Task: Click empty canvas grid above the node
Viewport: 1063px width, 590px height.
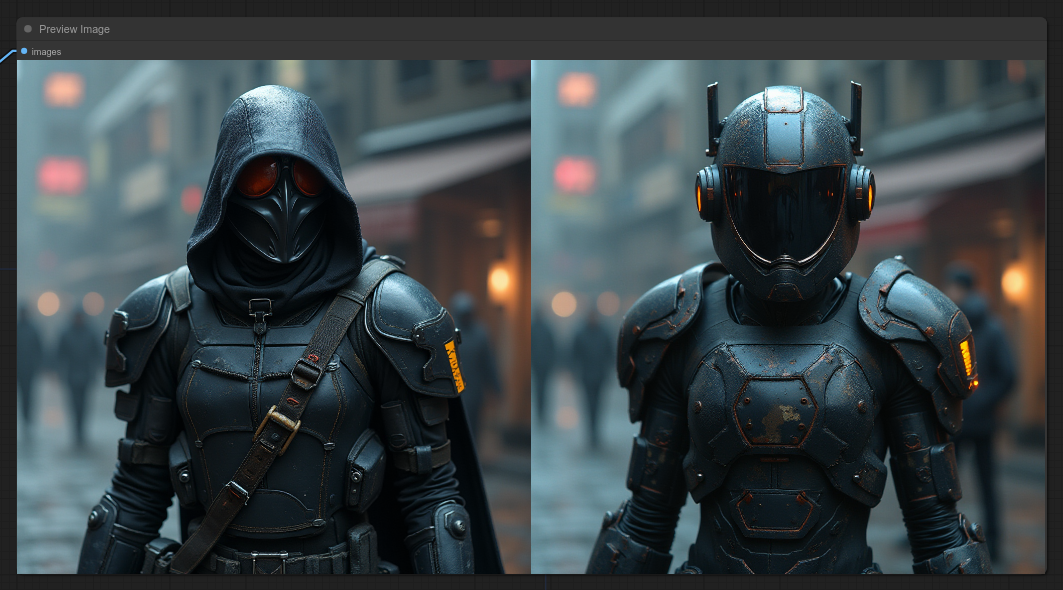Action: (x=500, y=7)
